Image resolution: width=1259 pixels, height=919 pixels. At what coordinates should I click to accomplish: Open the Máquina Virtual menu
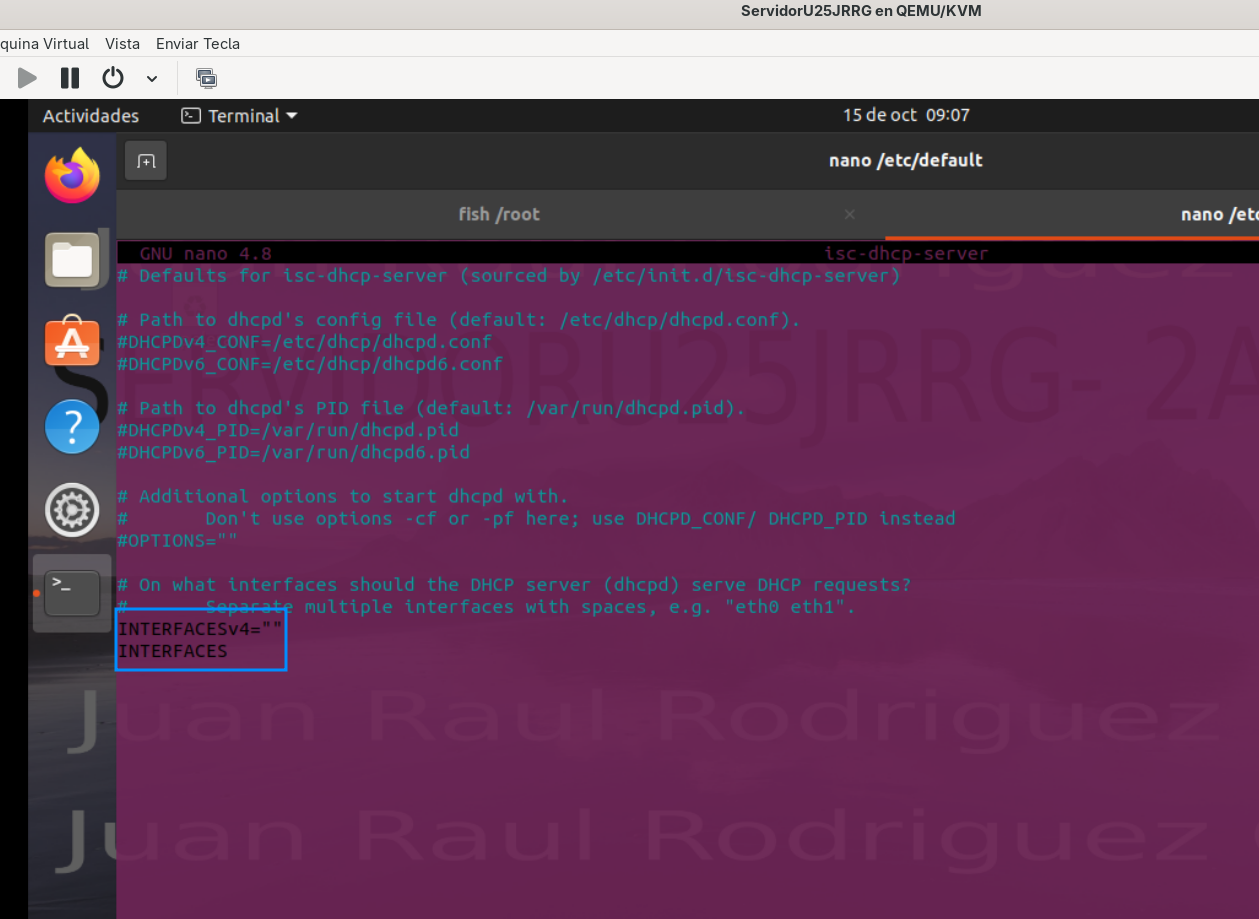[43, 44]
